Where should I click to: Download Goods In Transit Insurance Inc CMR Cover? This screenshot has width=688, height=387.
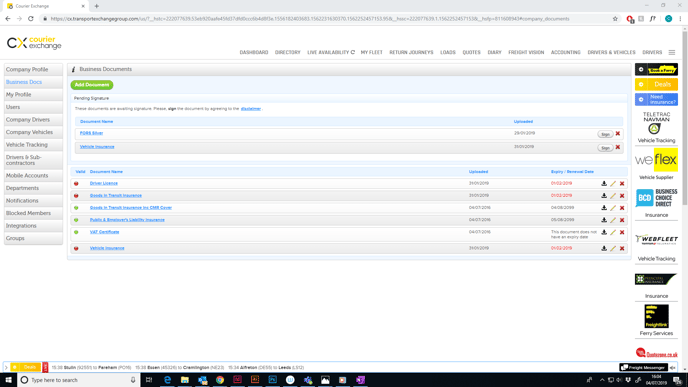point(604,208)
